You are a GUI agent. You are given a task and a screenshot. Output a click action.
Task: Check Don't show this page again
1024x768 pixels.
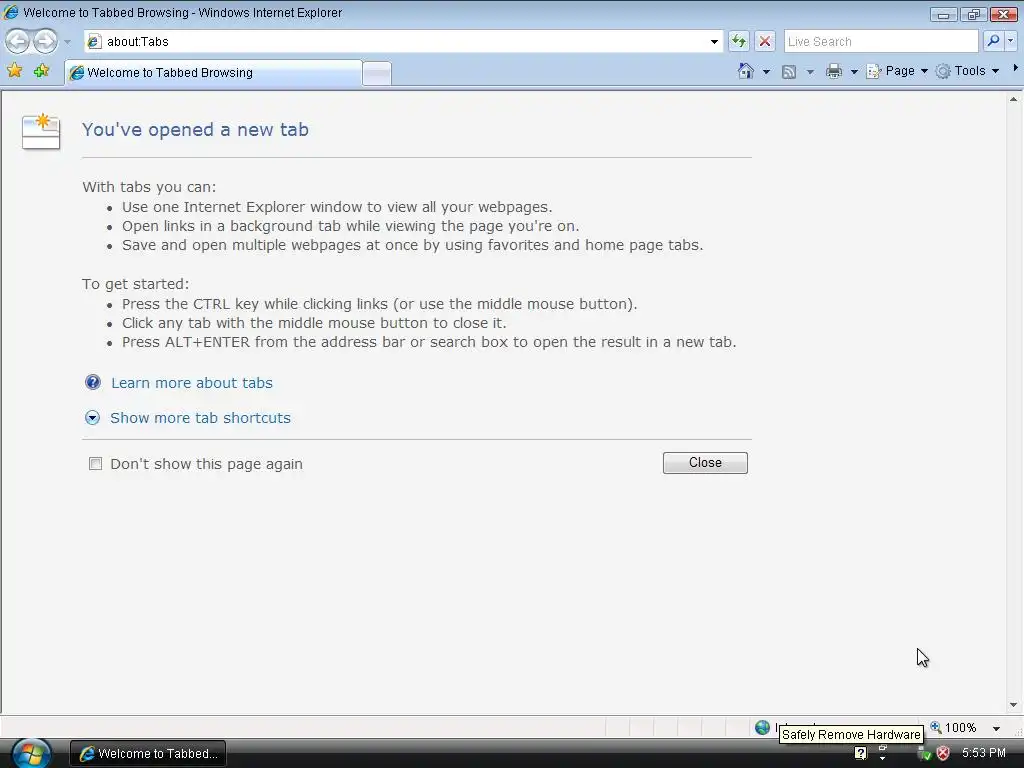click(x=95, y=464)
